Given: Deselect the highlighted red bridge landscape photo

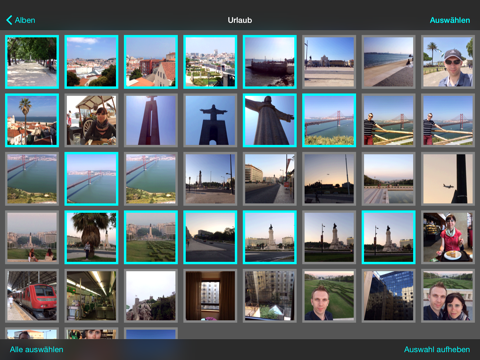Looking at the screenshot, I should click(329, 120).
